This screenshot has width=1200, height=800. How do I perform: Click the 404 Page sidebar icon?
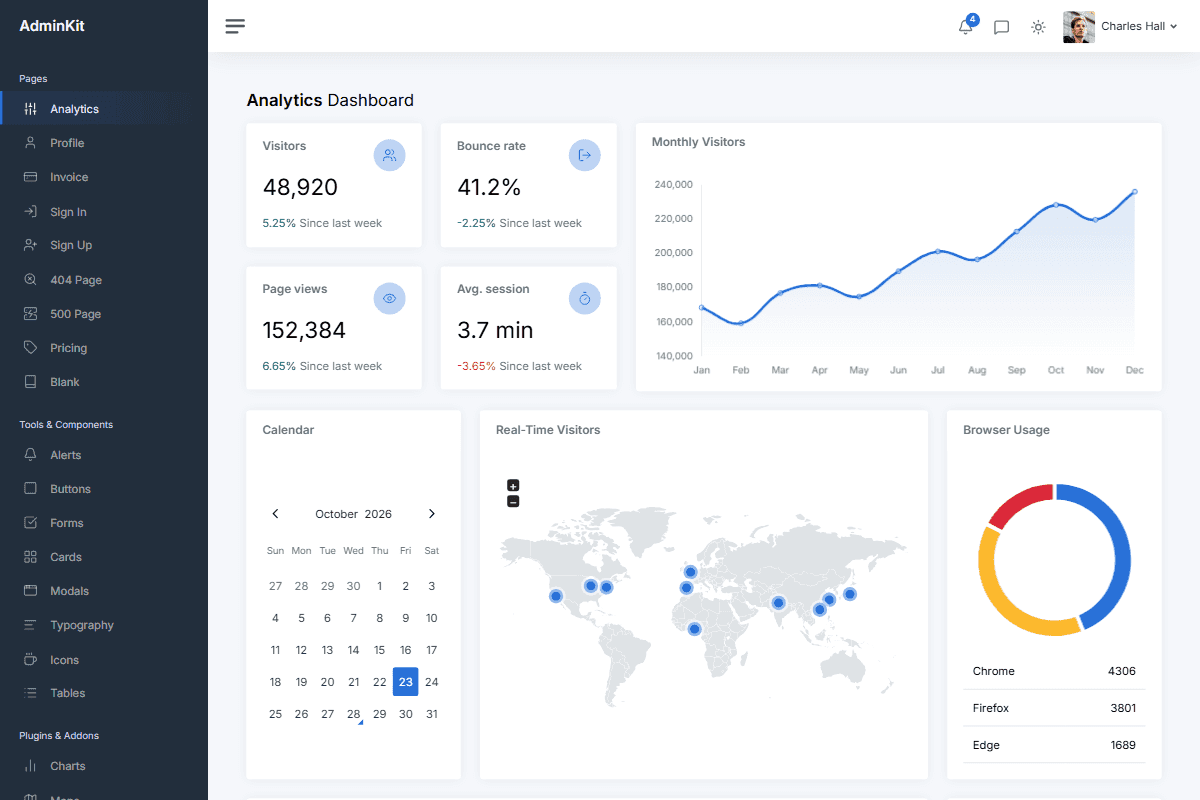[30, 280]
